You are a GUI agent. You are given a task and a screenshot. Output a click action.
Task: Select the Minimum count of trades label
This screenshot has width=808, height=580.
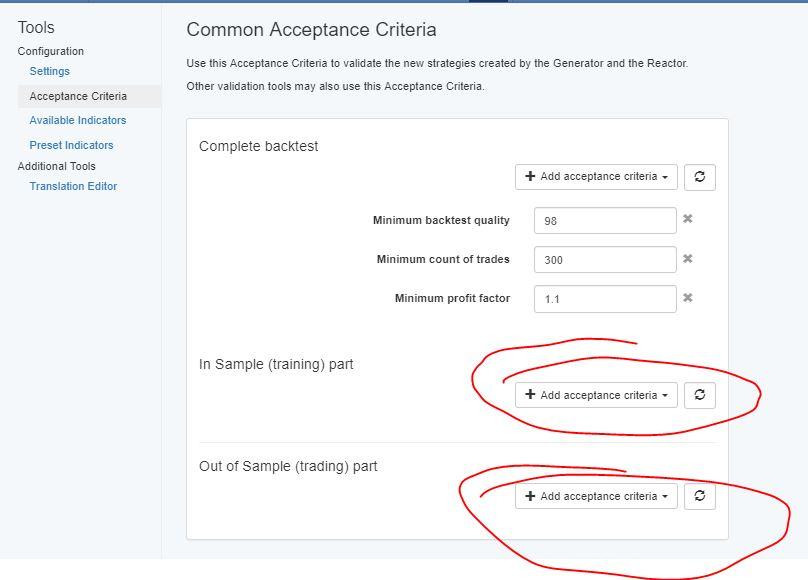pos(443,259)
